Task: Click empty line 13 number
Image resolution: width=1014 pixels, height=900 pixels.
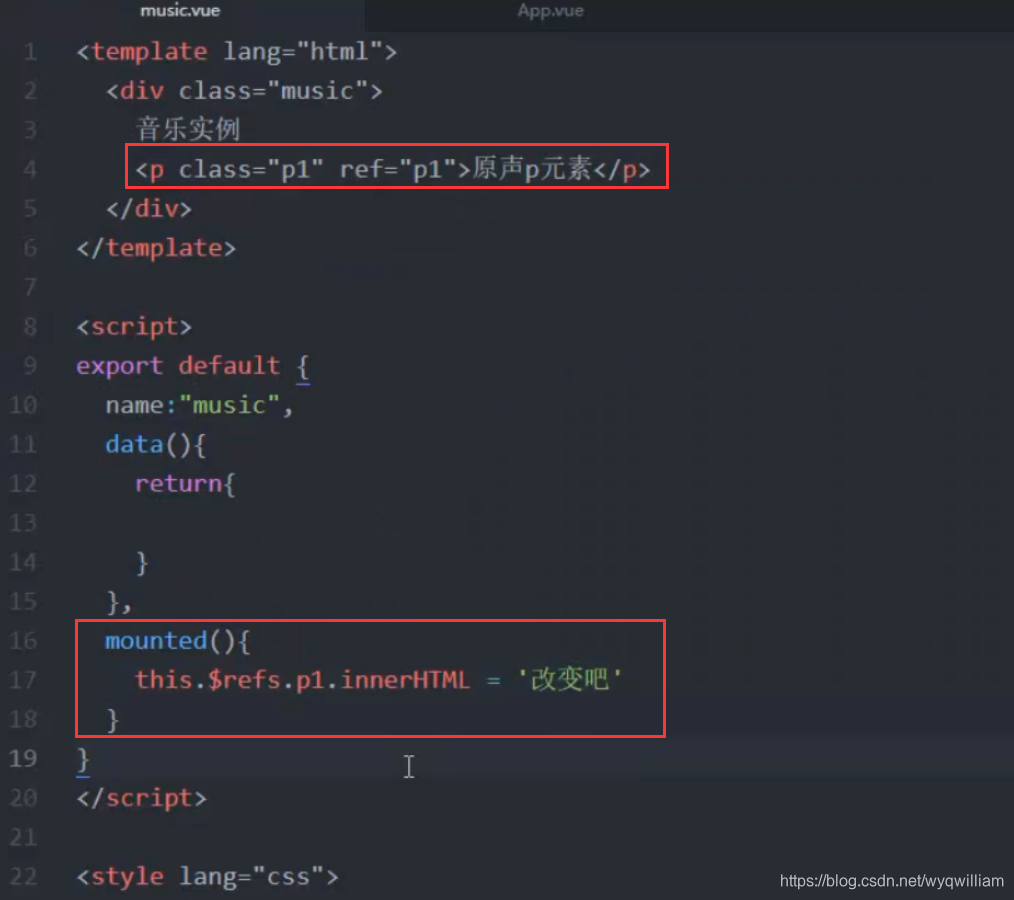Action: coord(23,522)
